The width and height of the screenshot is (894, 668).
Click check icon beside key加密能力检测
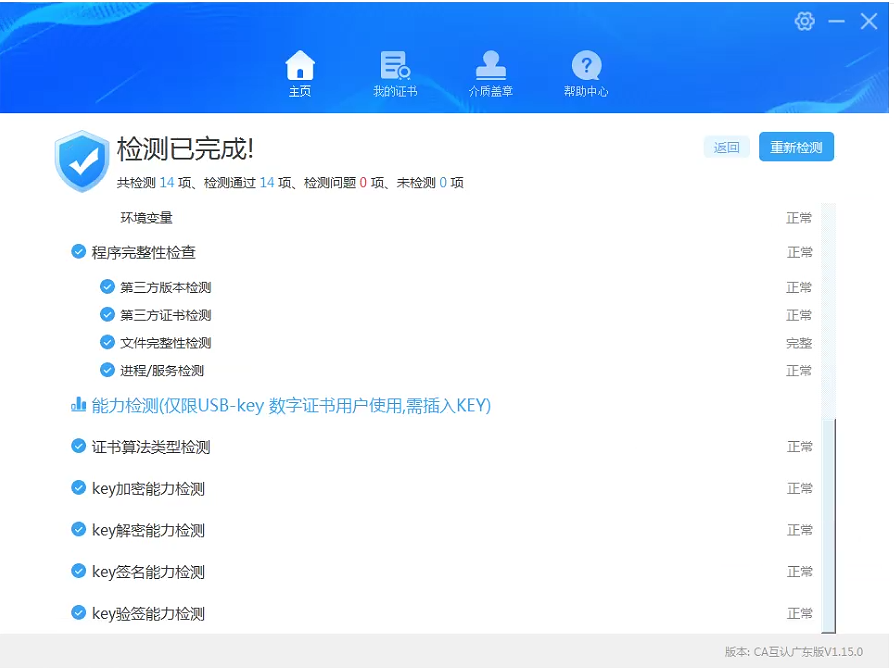point(78,488)
